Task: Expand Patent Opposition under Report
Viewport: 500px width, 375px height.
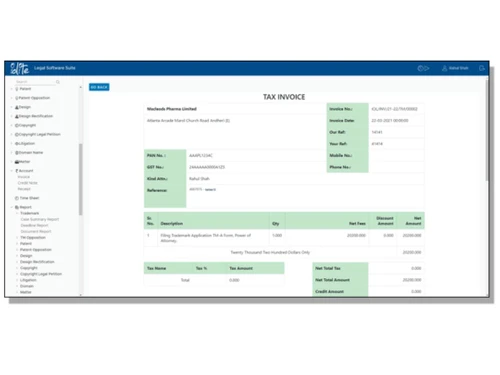Action: tap(17, 250)
